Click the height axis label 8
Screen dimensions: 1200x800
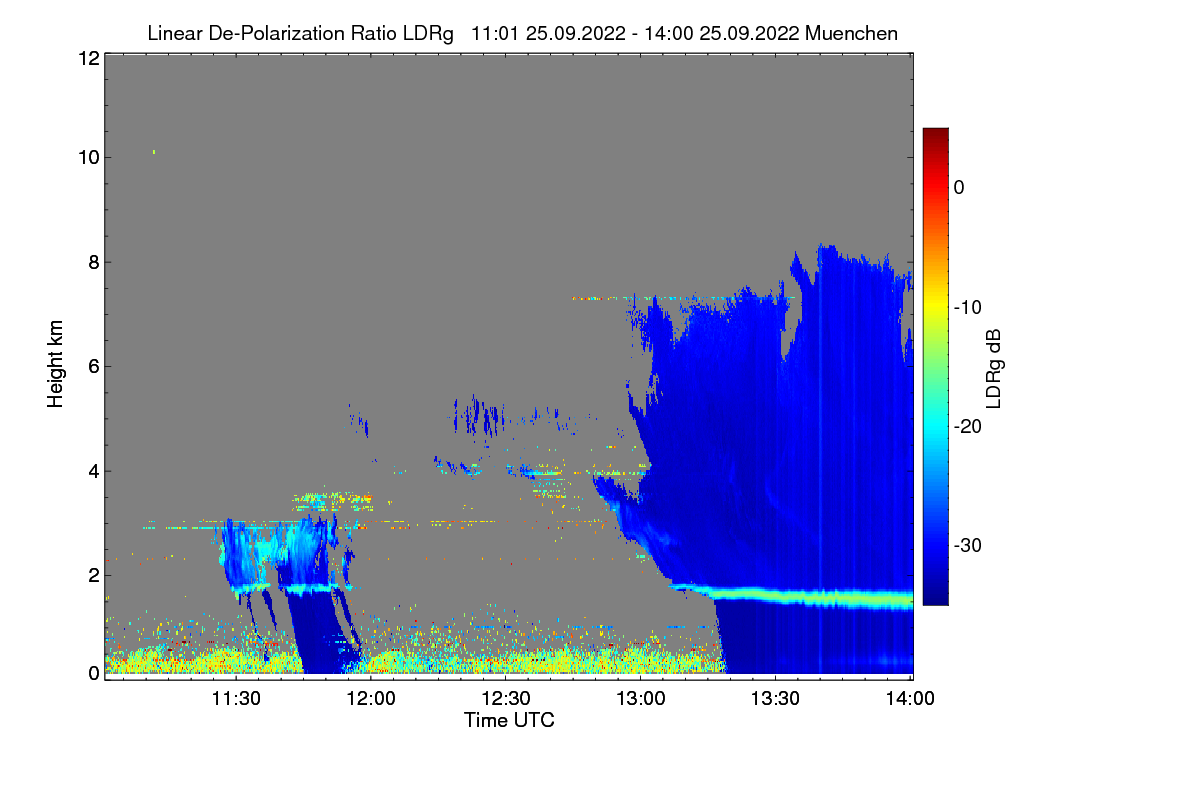[92, 262]
